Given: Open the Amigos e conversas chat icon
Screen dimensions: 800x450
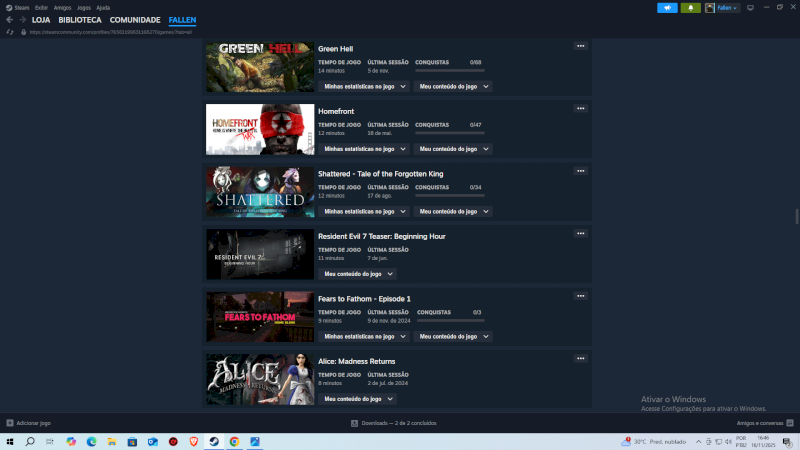Looking at the screenshot, I should [790, 423].
